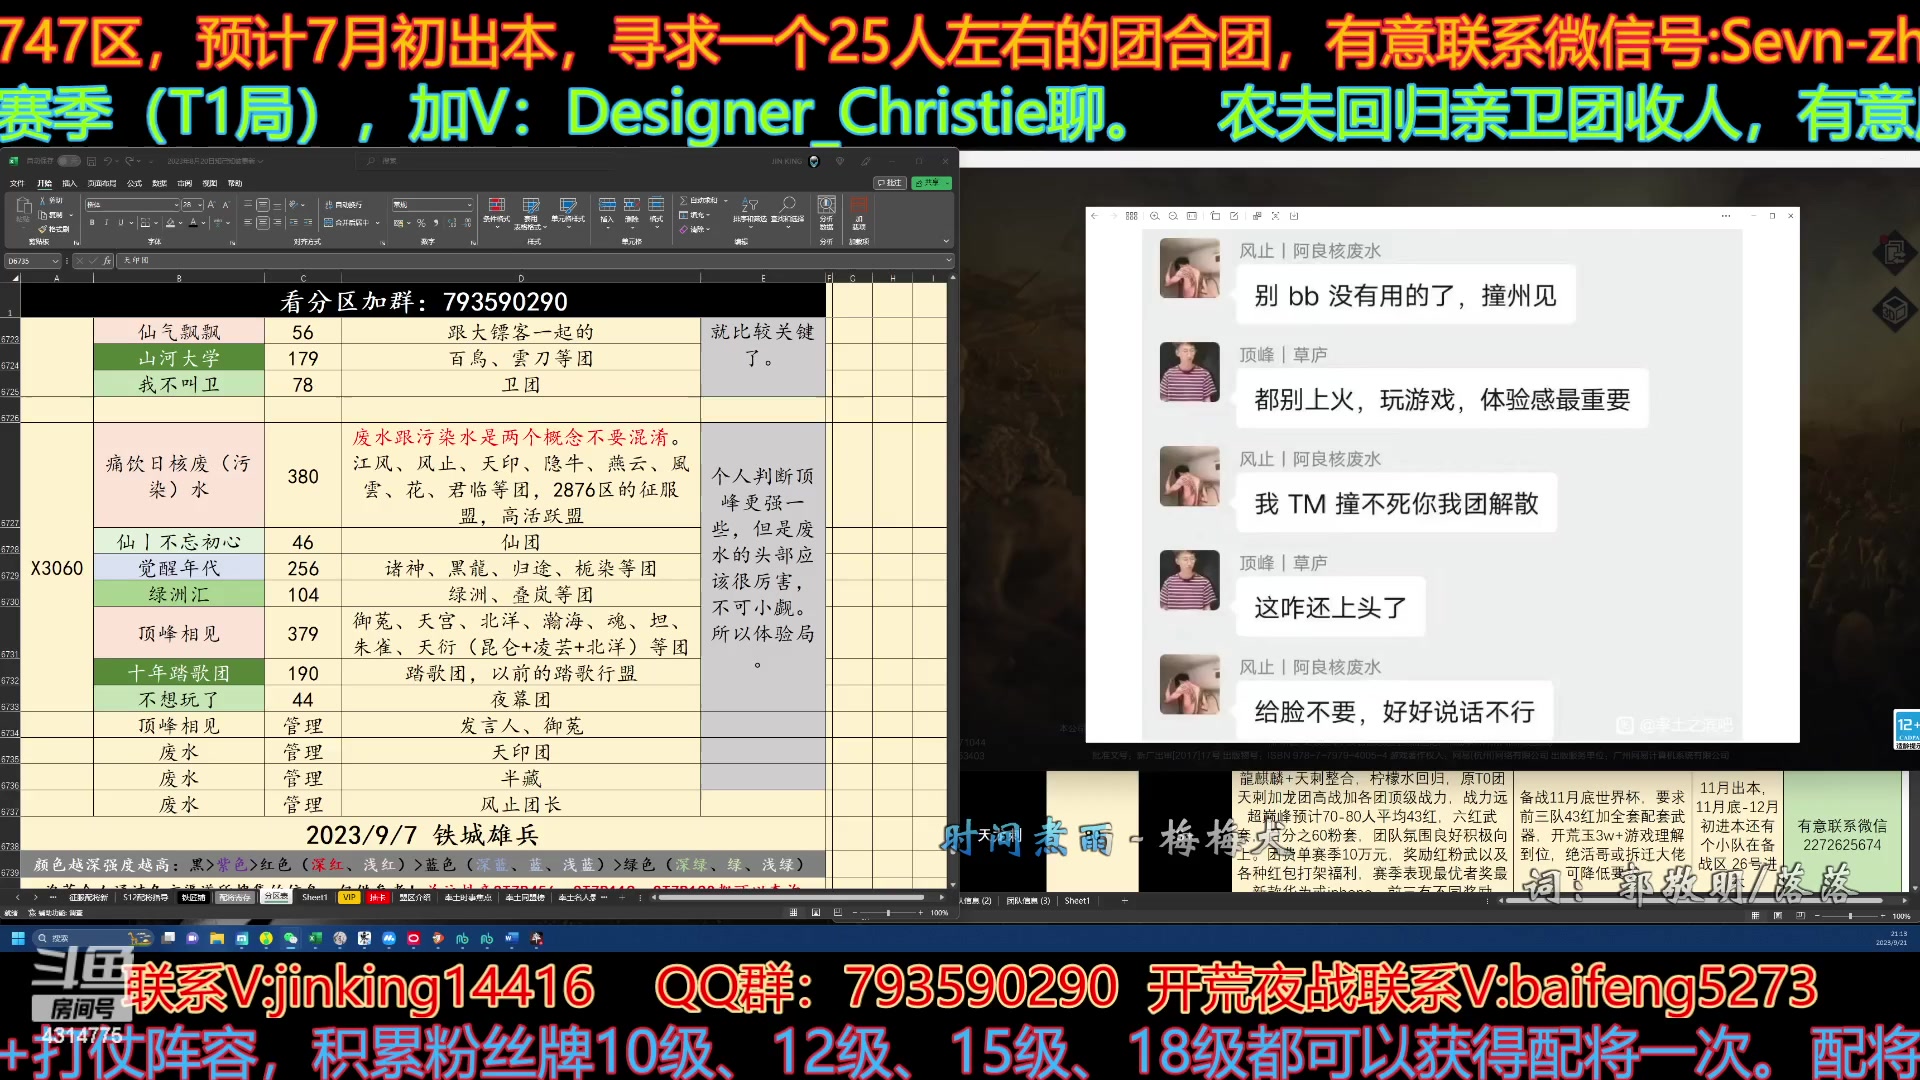Click the font color A button
This screenshot has width=1920, height=1080.
pos(193,222)
